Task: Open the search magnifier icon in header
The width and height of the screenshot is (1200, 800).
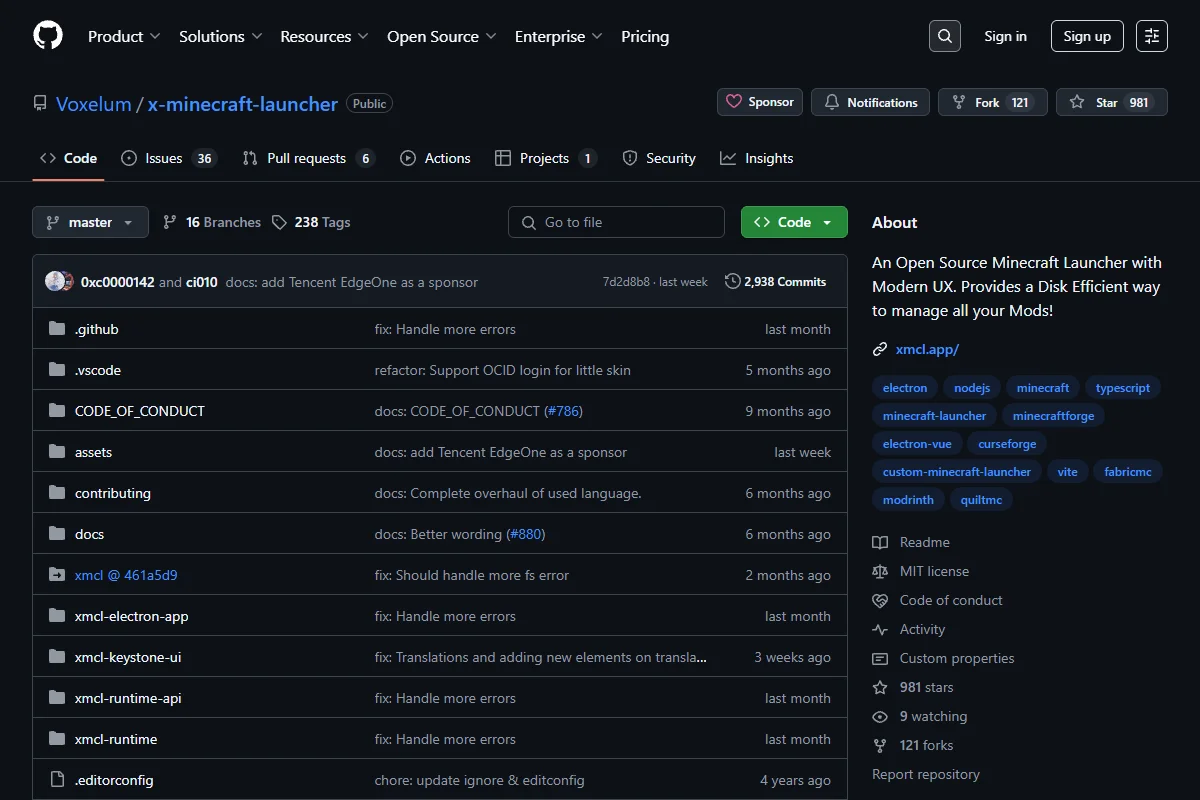Action: [x=944, y=36]
